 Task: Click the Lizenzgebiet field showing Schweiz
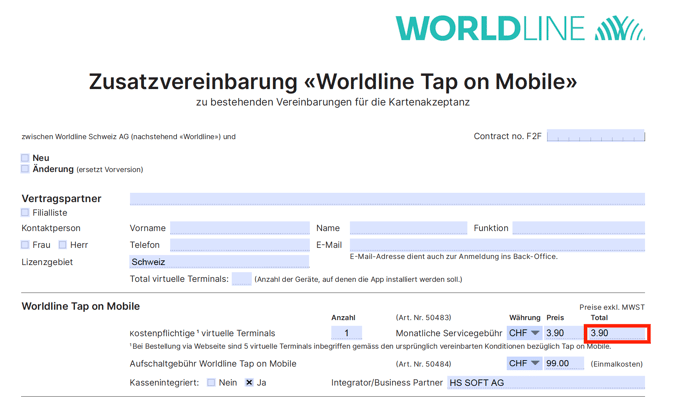click(219, 262)
